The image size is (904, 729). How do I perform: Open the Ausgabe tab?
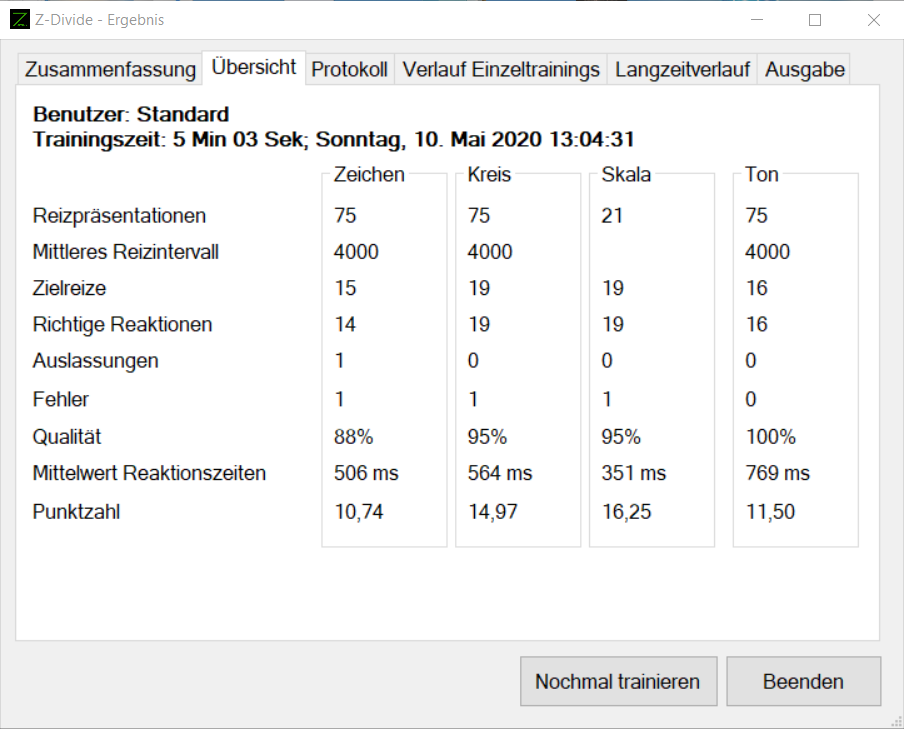pos(805,69)
